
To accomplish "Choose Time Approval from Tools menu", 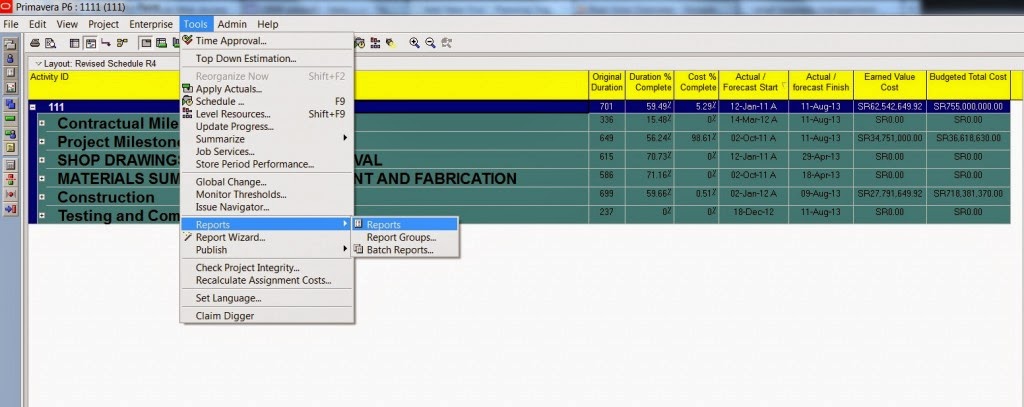I will pos(268,41).
